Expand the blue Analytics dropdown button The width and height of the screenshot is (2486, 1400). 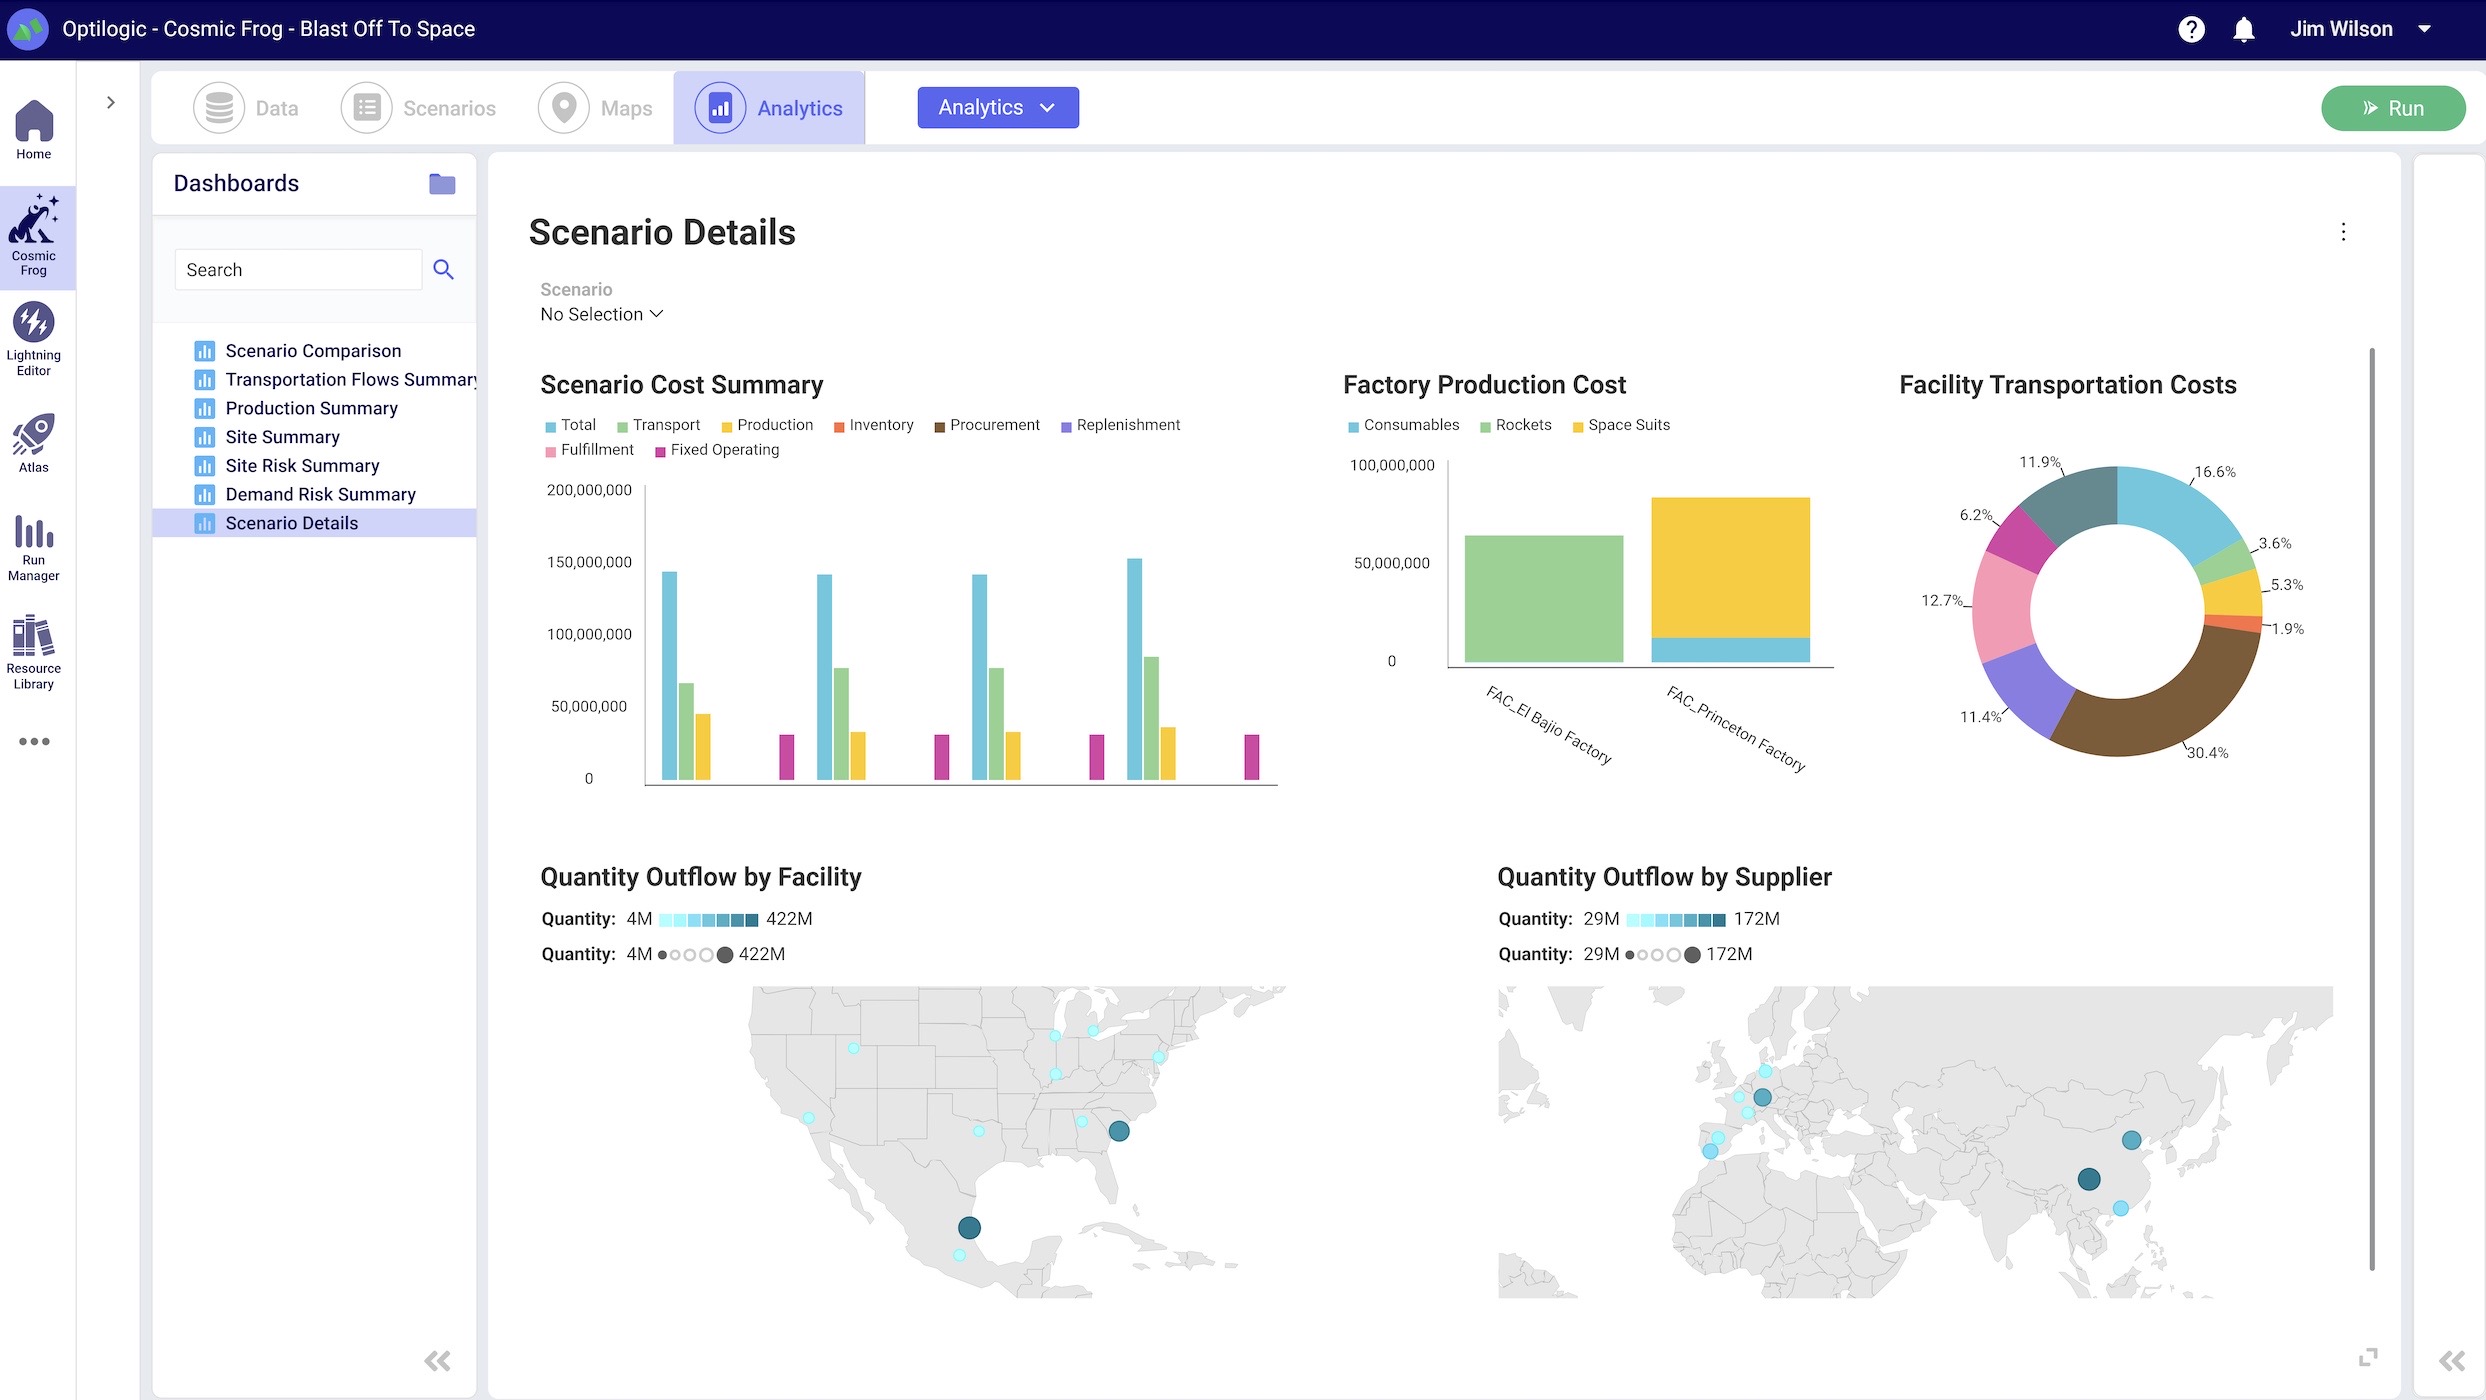click(x=997, y=107)
